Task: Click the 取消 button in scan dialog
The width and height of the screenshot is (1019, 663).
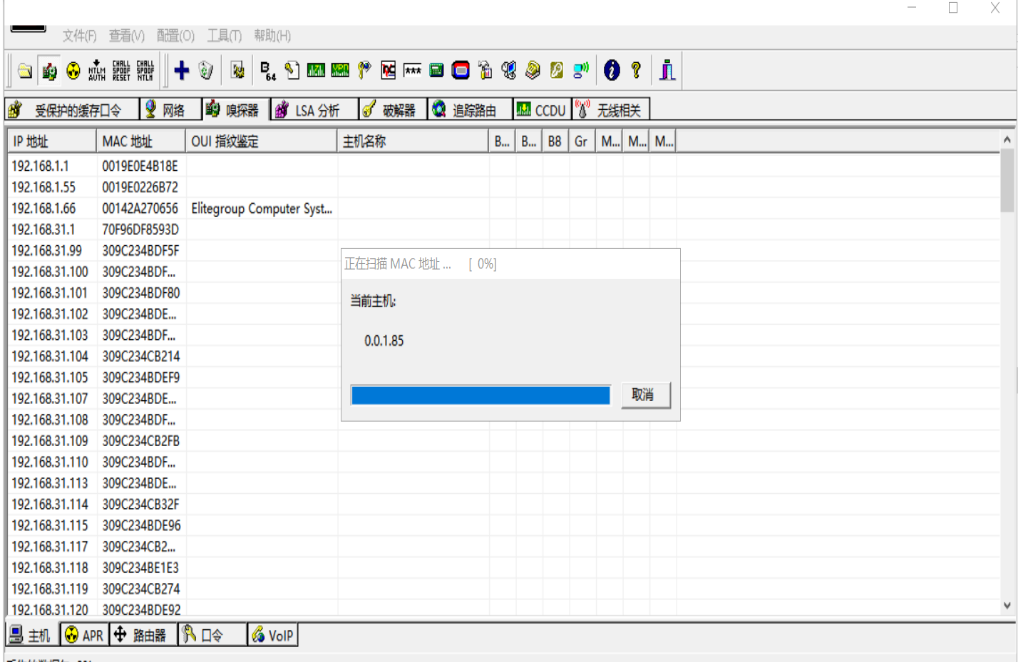Action: click(645, 395)
